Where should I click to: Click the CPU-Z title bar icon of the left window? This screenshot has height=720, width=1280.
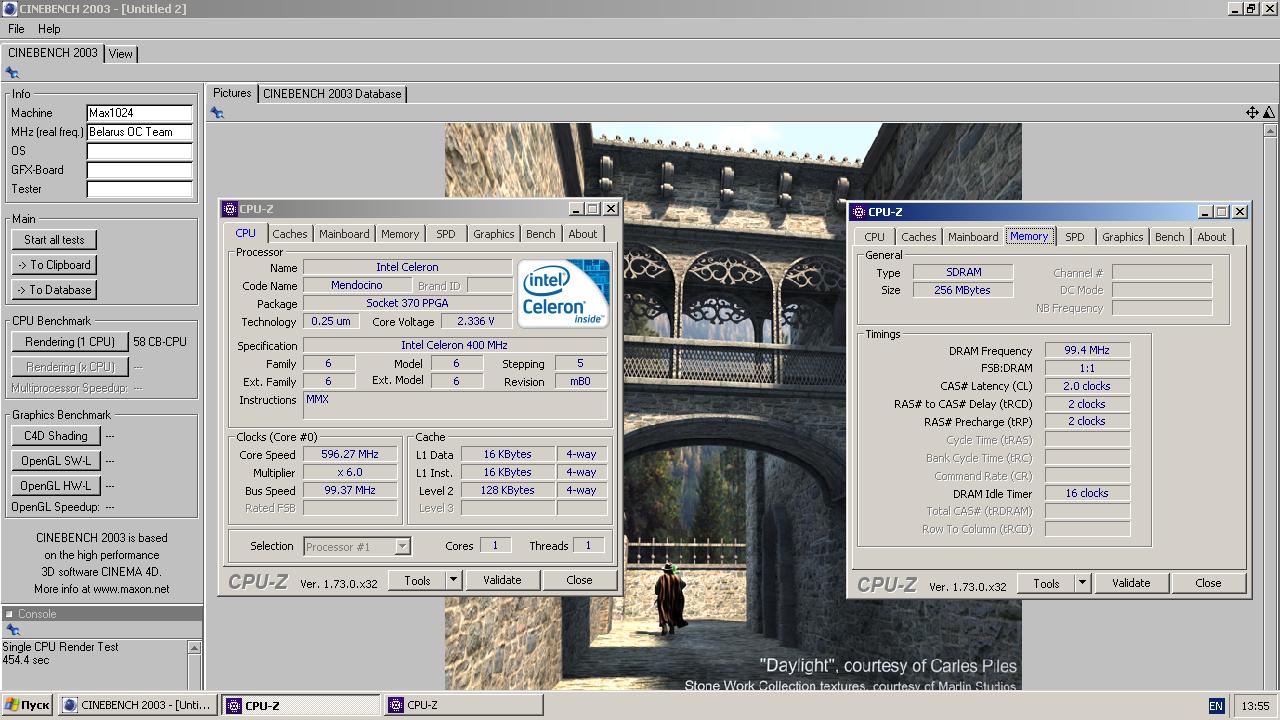[x=230, y=209]
